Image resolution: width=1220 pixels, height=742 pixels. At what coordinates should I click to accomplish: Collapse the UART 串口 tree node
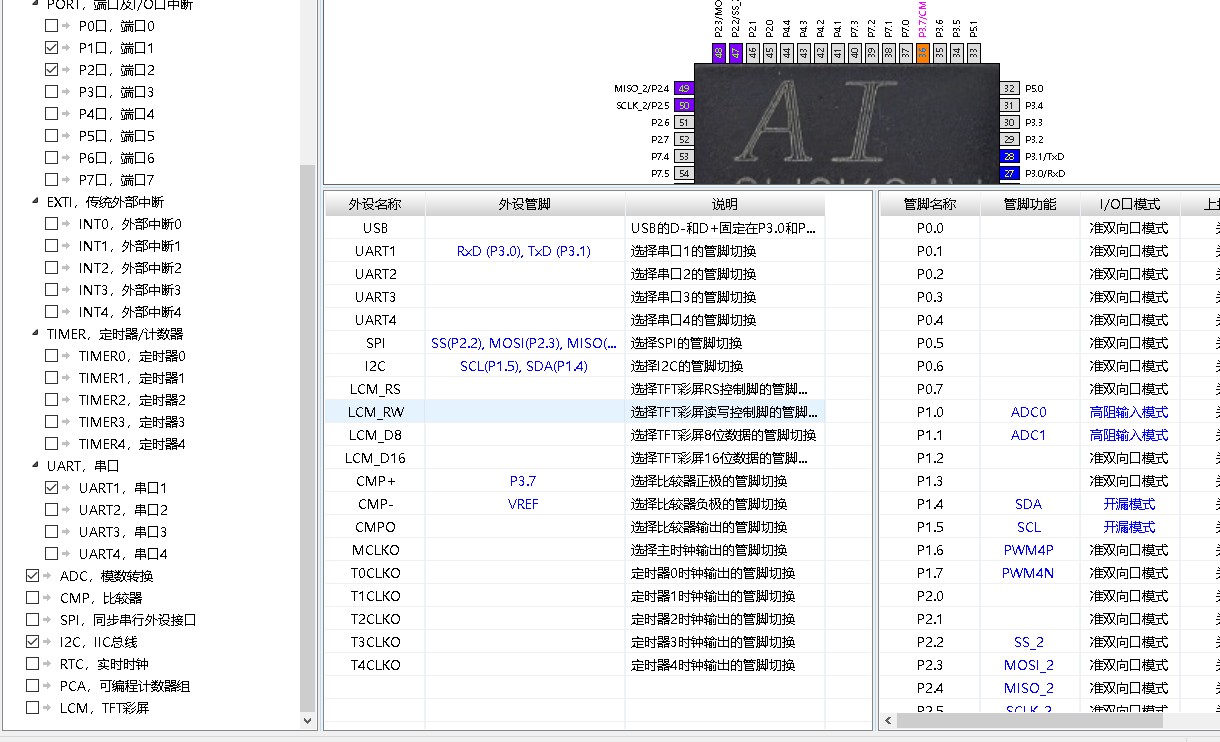pyautogui.click(x=35, y=466)
